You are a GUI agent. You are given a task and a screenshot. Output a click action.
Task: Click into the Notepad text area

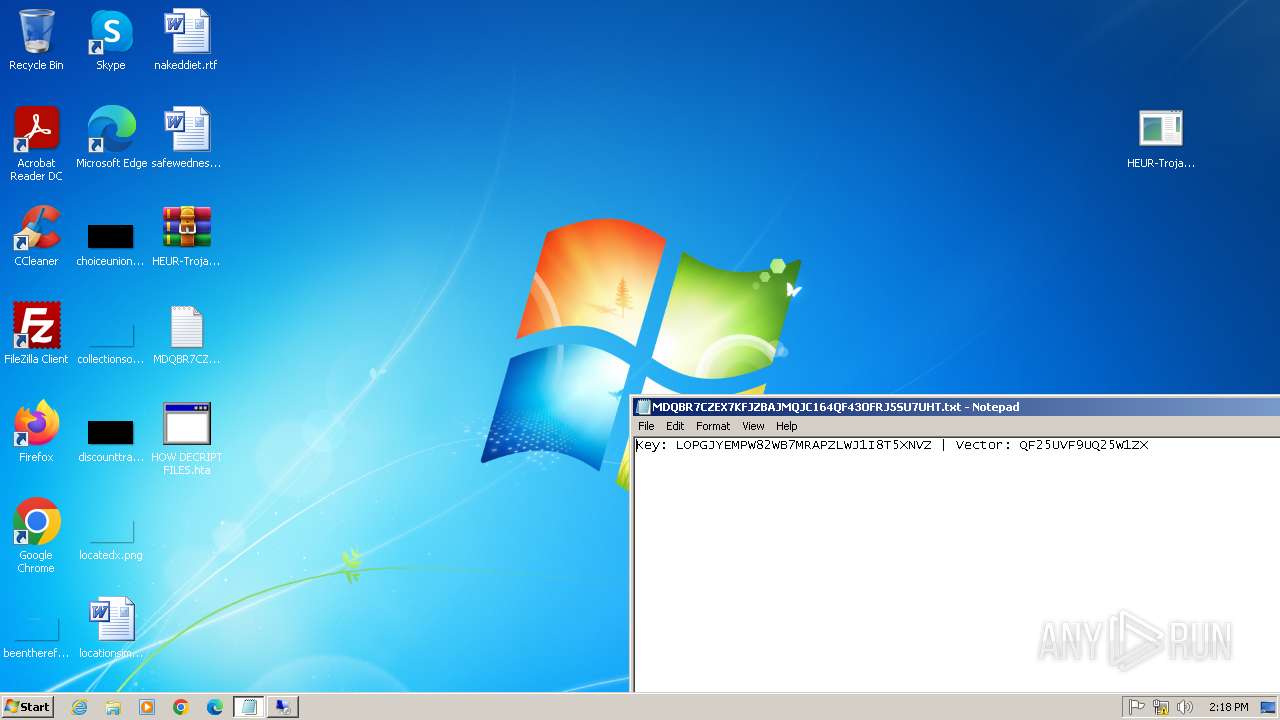pos(957,565)
